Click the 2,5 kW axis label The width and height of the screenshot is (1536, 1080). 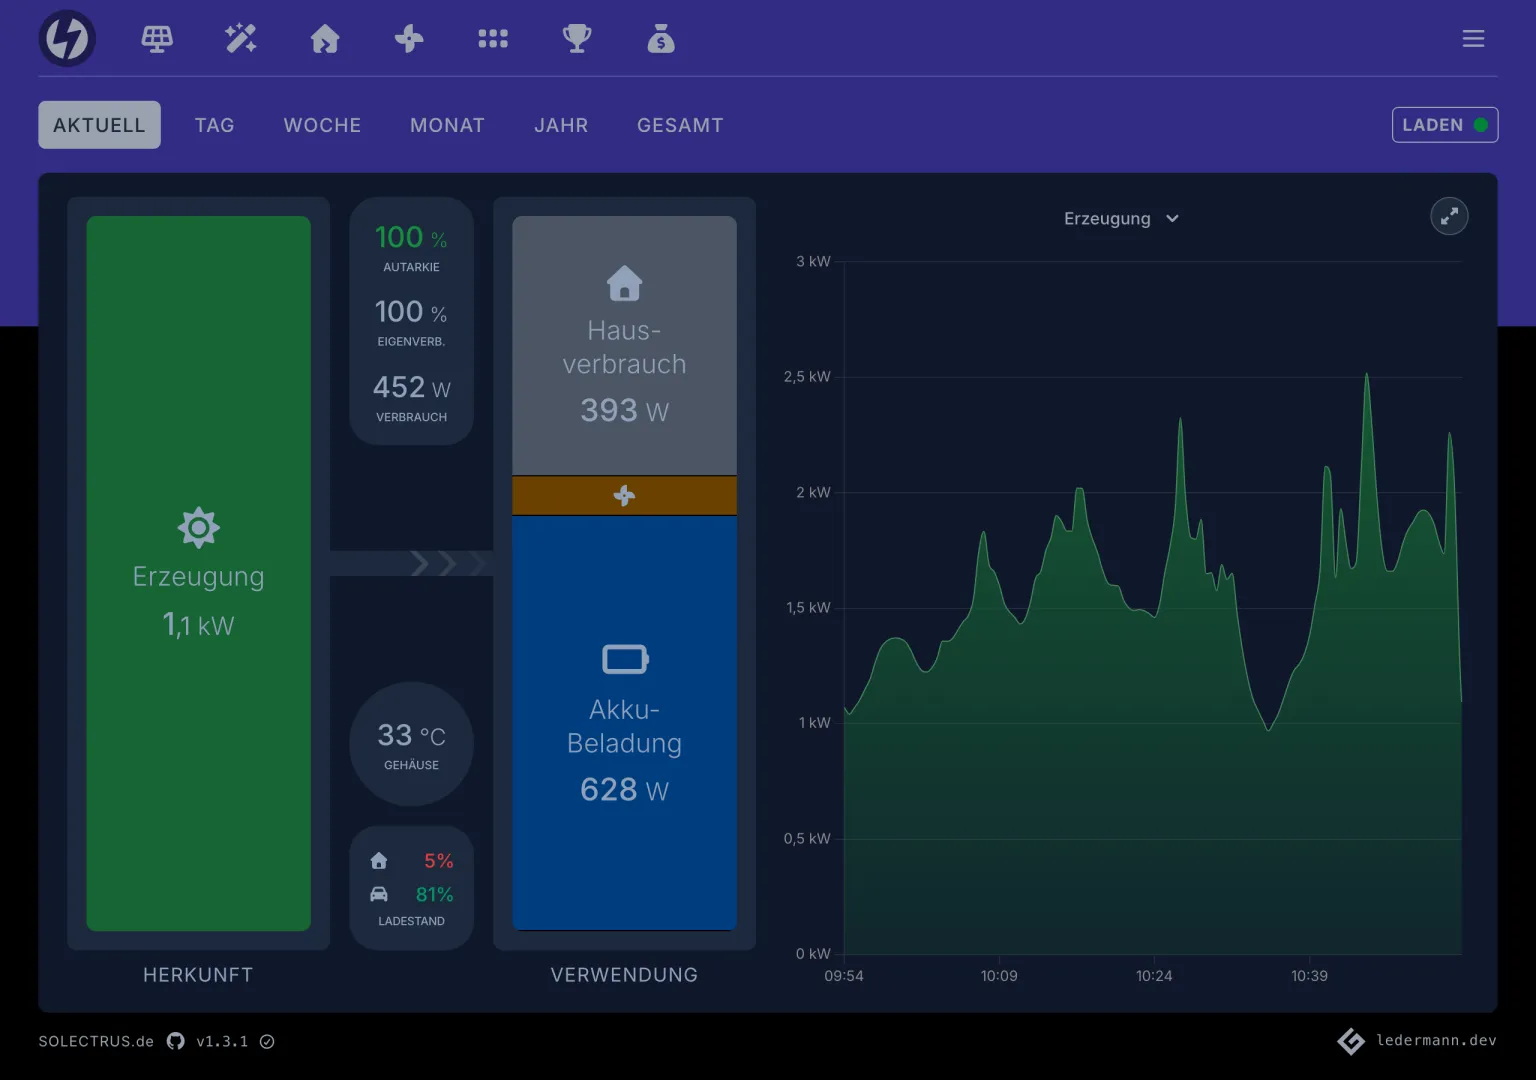point(807,377)
